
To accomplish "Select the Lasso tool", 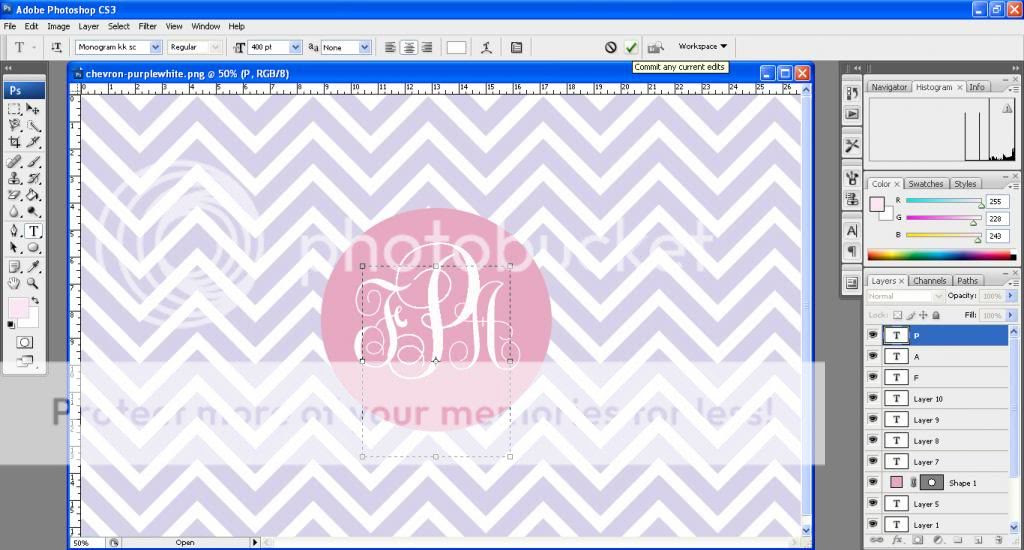I will tap(14, 125).
